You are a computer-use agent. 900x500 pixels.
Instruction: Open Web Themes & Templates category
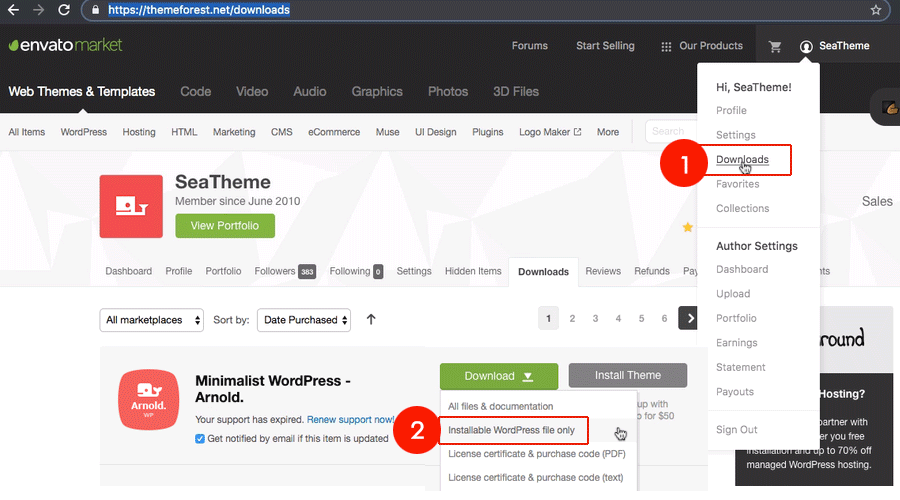[82, 91]
